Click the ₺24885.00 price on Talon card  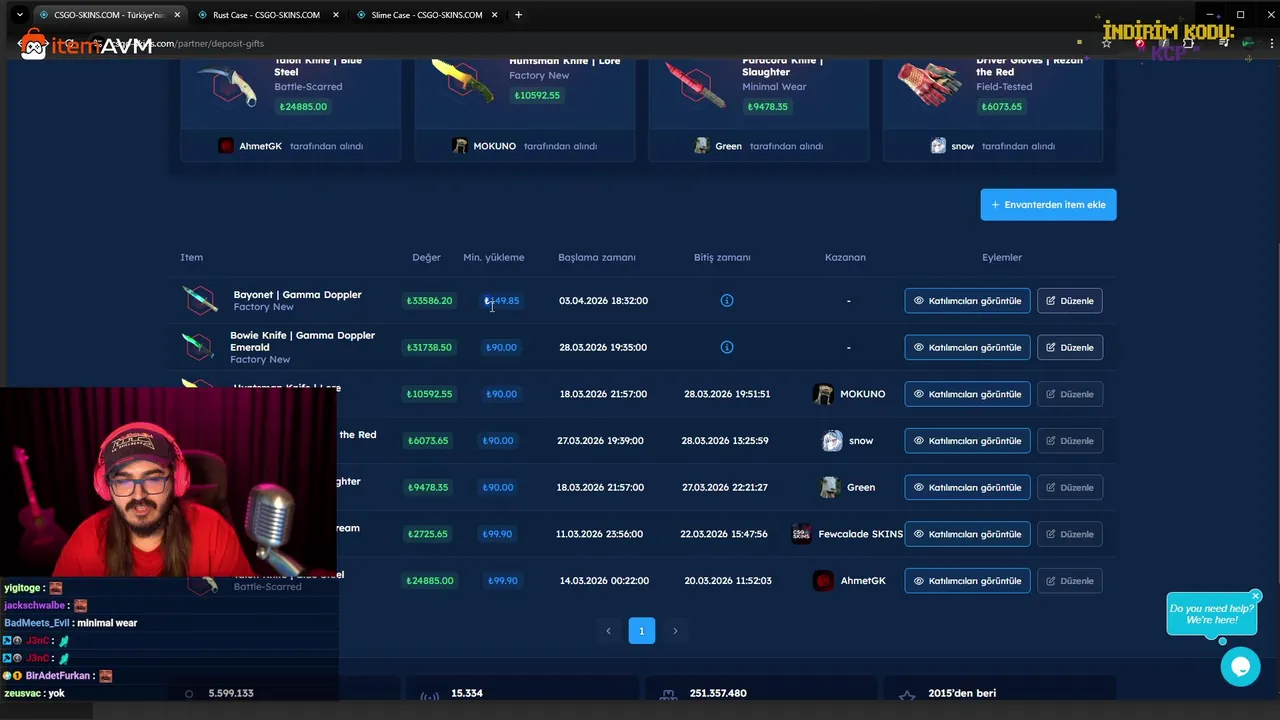point(303,107)
